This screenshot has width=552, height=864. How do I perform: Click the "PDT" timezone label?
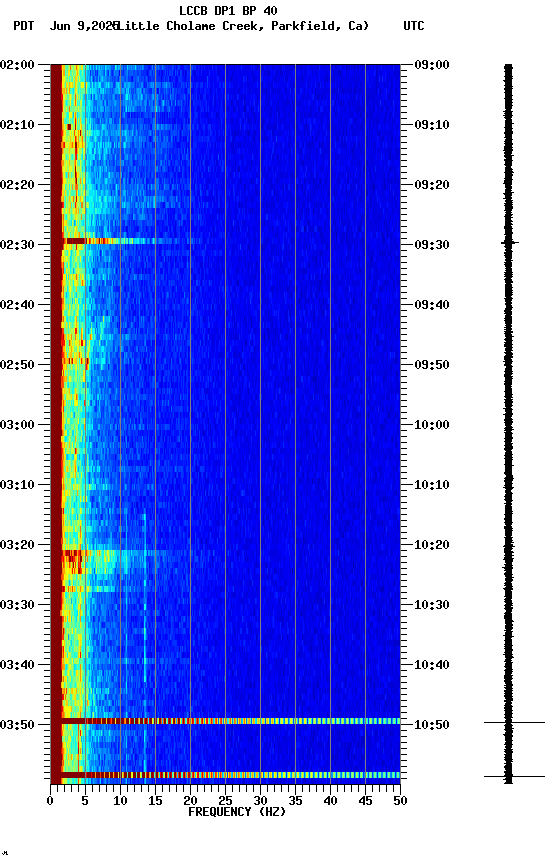click(x=24, y=26)
